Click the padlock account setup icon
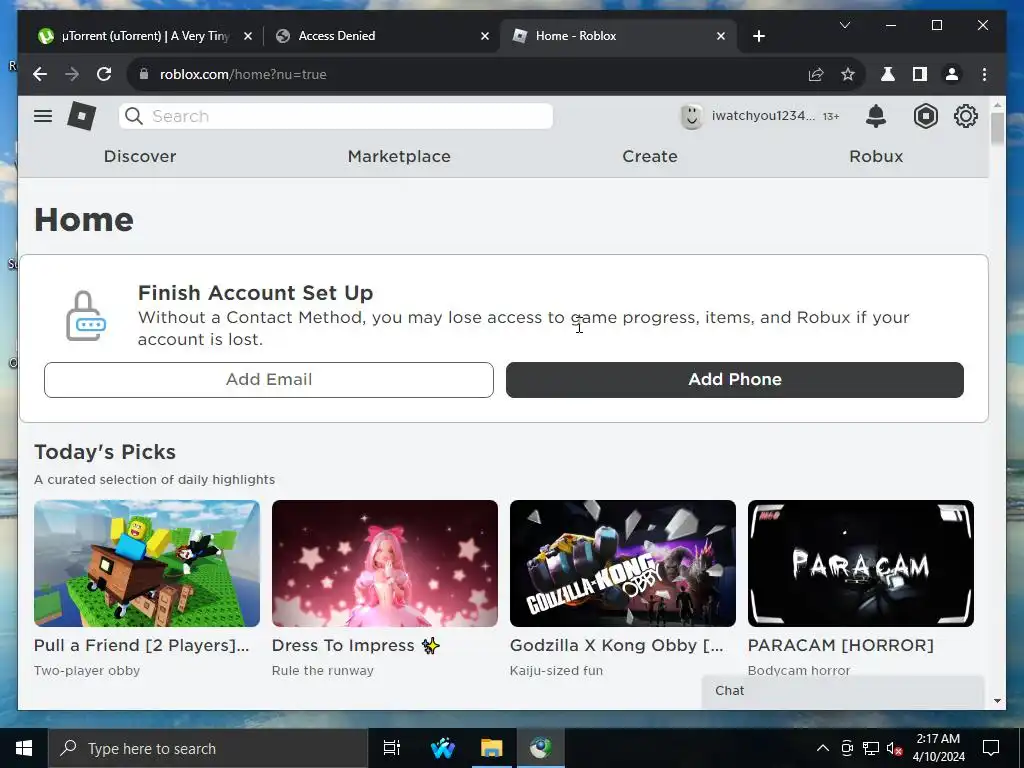The image size is (1024, 768). tap(86, 316)
